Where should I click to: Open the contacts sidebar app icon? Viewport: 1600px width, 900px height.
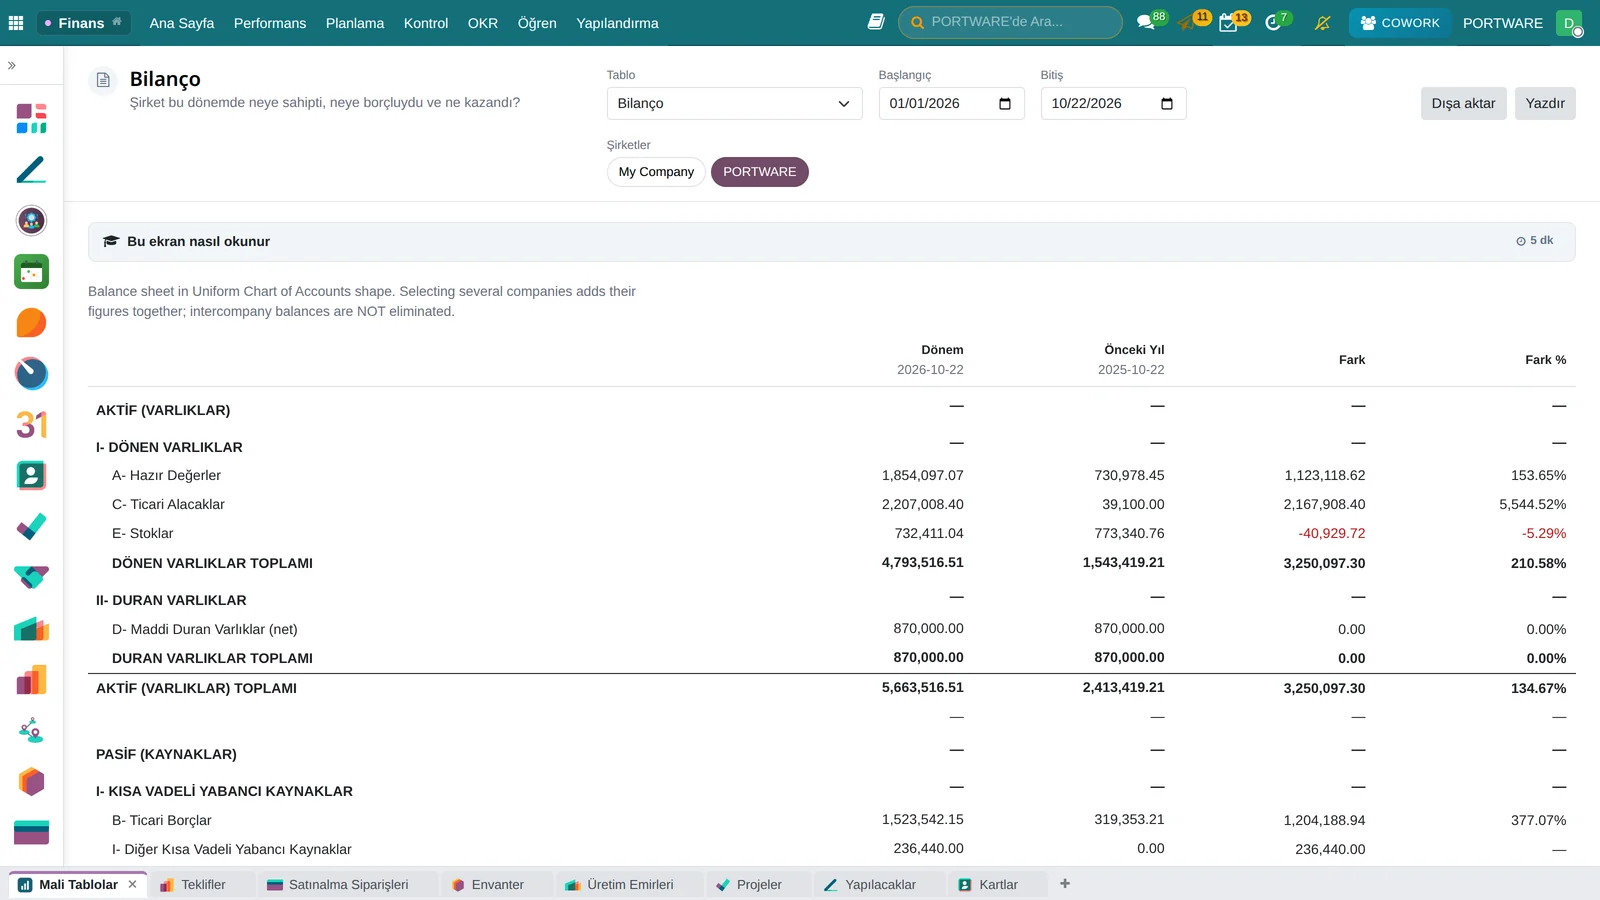(x=31, y=475)
